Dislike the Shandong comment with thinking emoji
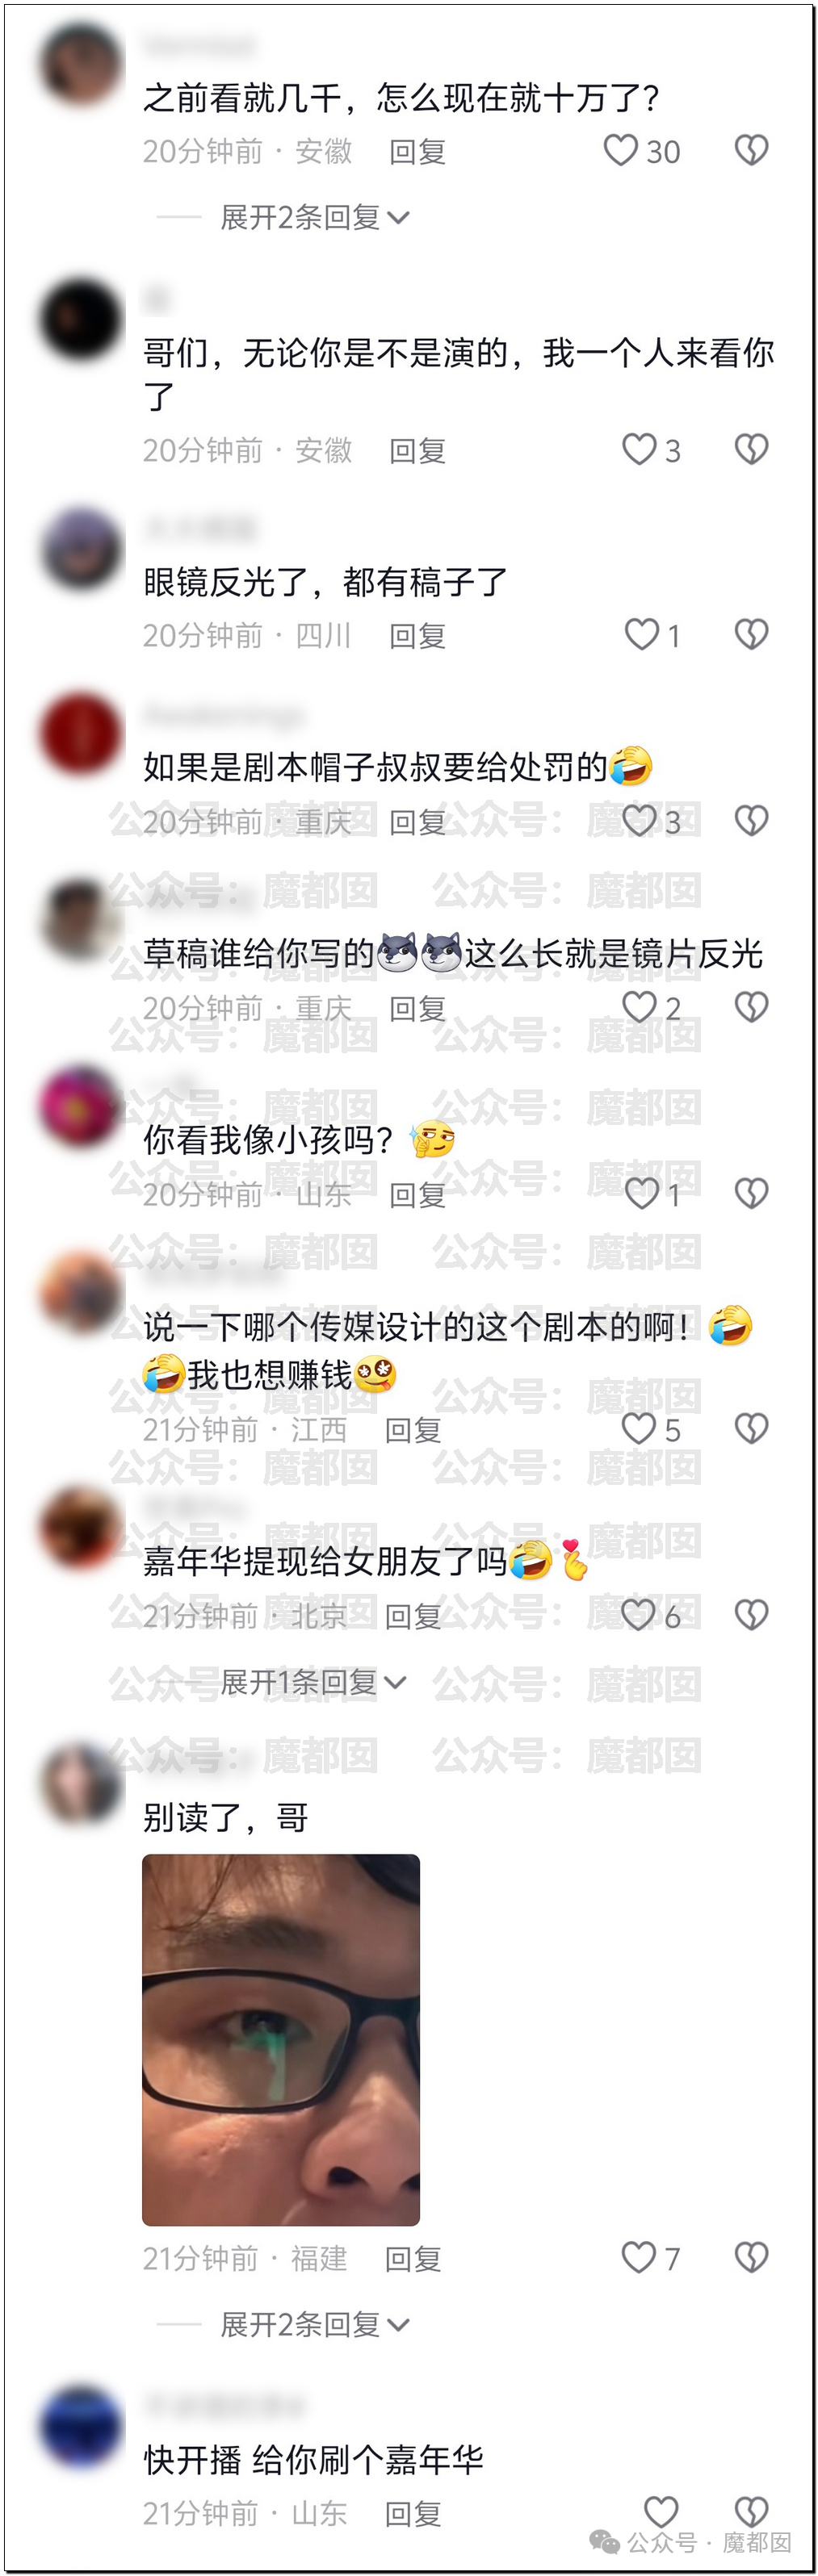Image resolution: width=818 pixels, height=2576 pixels. click(x=751, y=1193)
